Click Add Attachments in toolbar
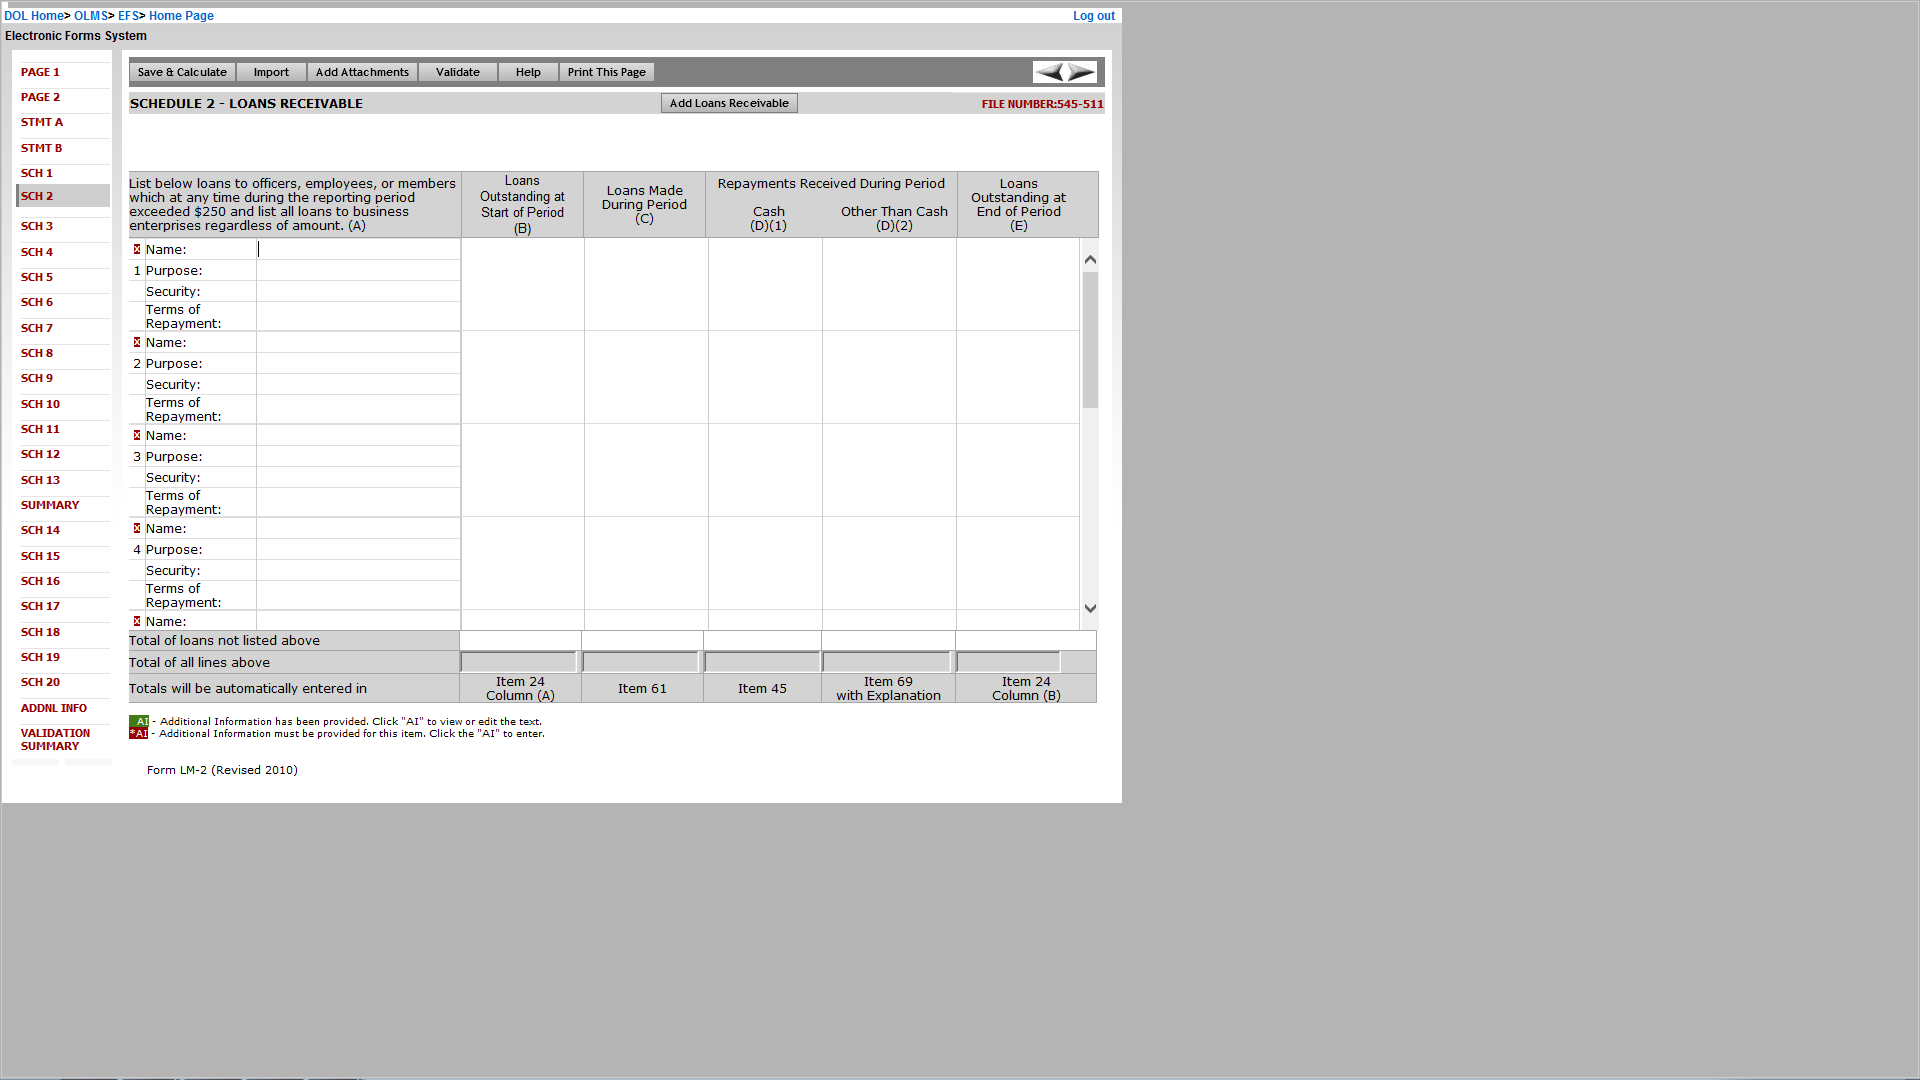Viewport: 1920px width, 1080px height. click(362, 72)
